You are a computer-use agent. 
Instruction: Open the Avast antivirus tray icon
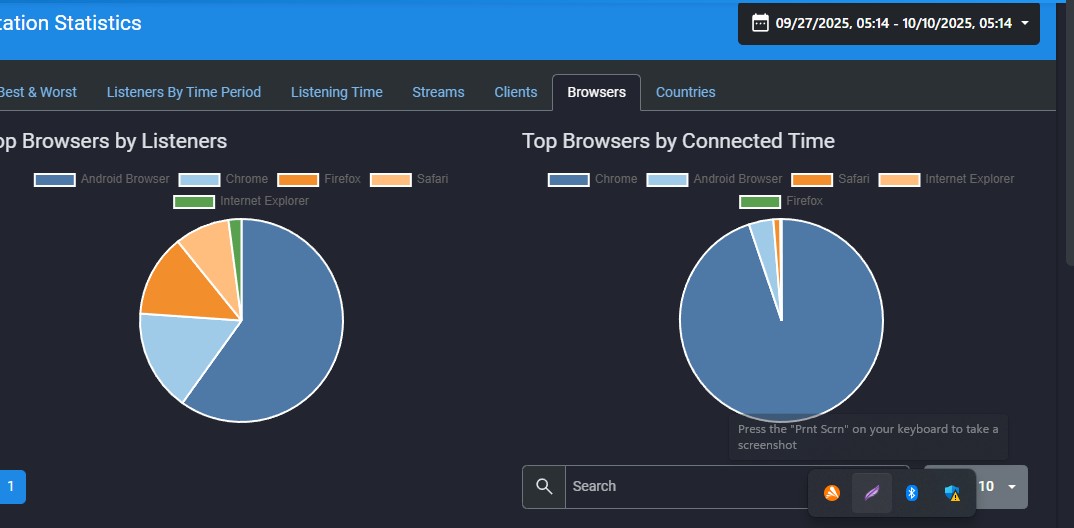(x=831, y=492)
